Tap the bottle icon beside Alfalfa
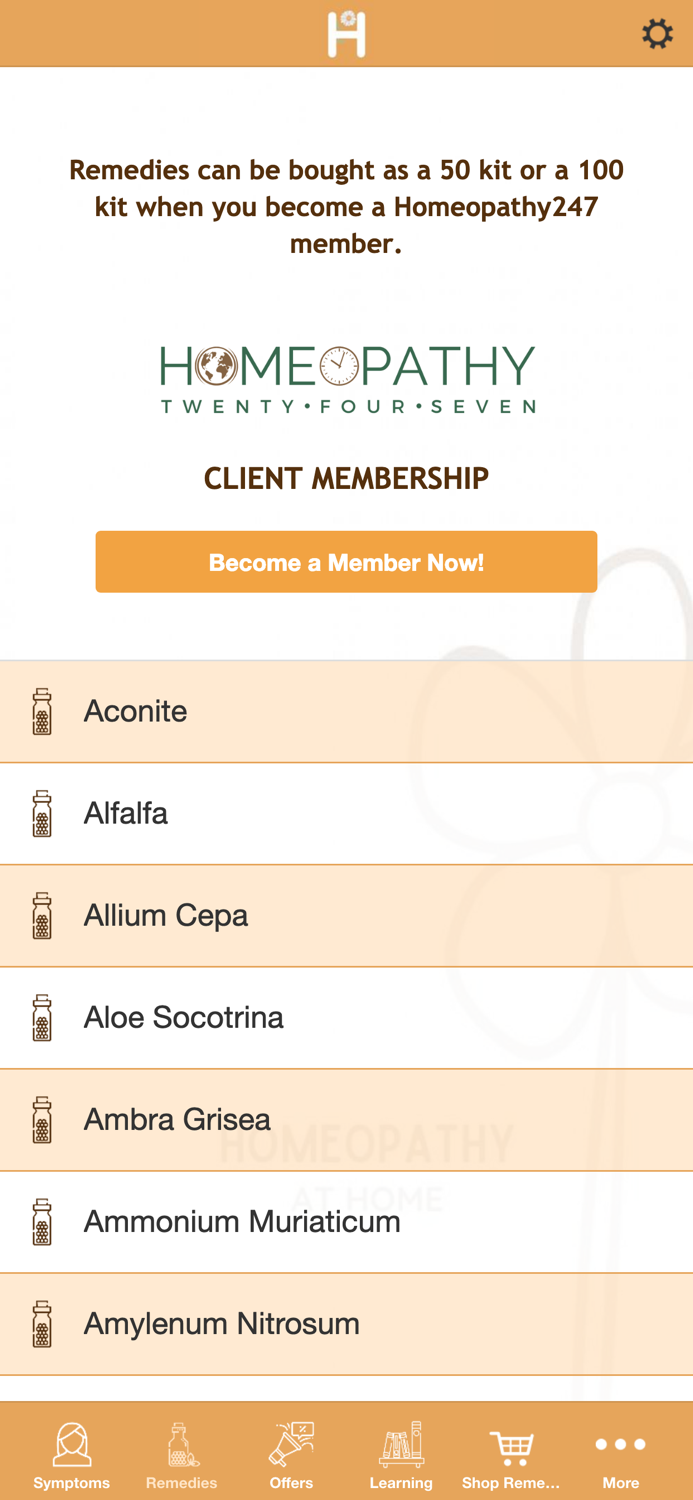This screenshot has height=1500, width=693. click(42, 814)
